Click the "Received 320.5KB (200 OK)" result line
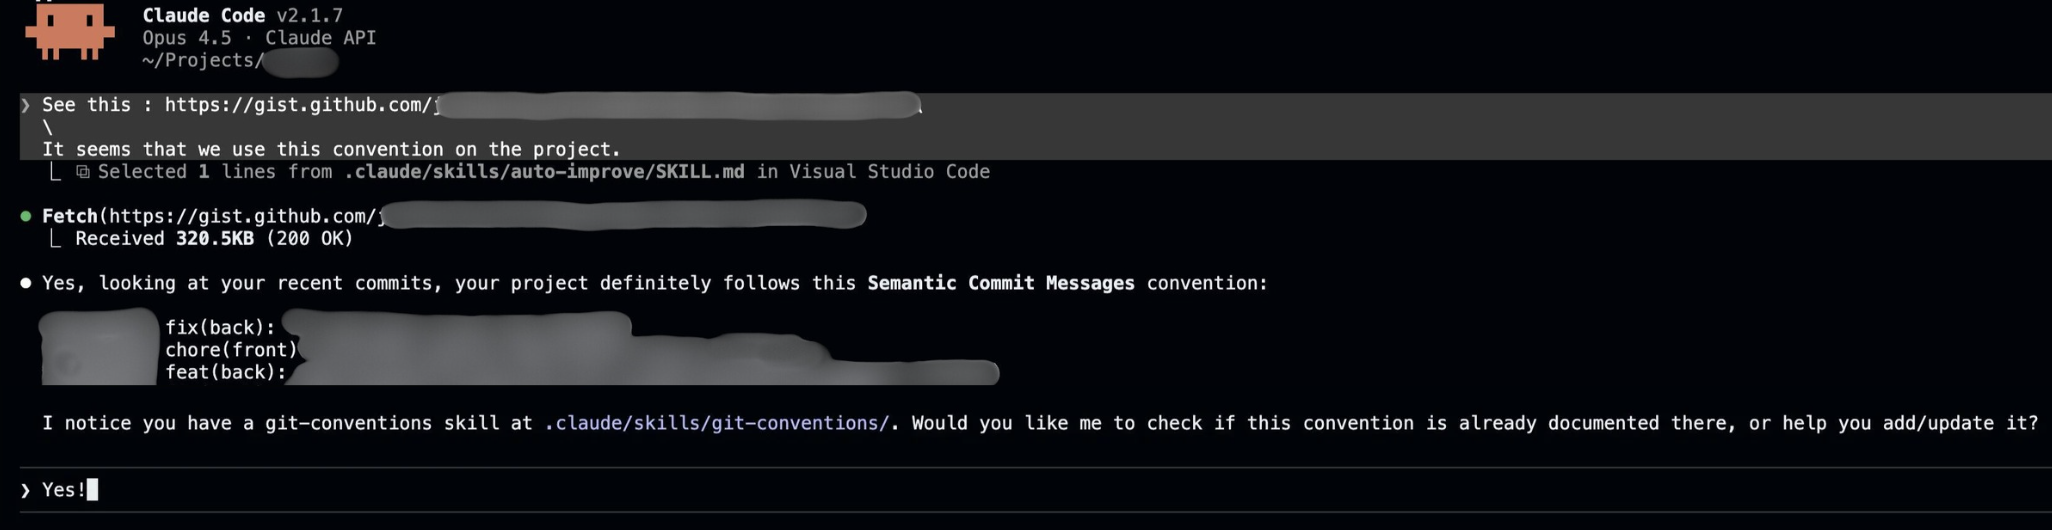 coord(214,239)
